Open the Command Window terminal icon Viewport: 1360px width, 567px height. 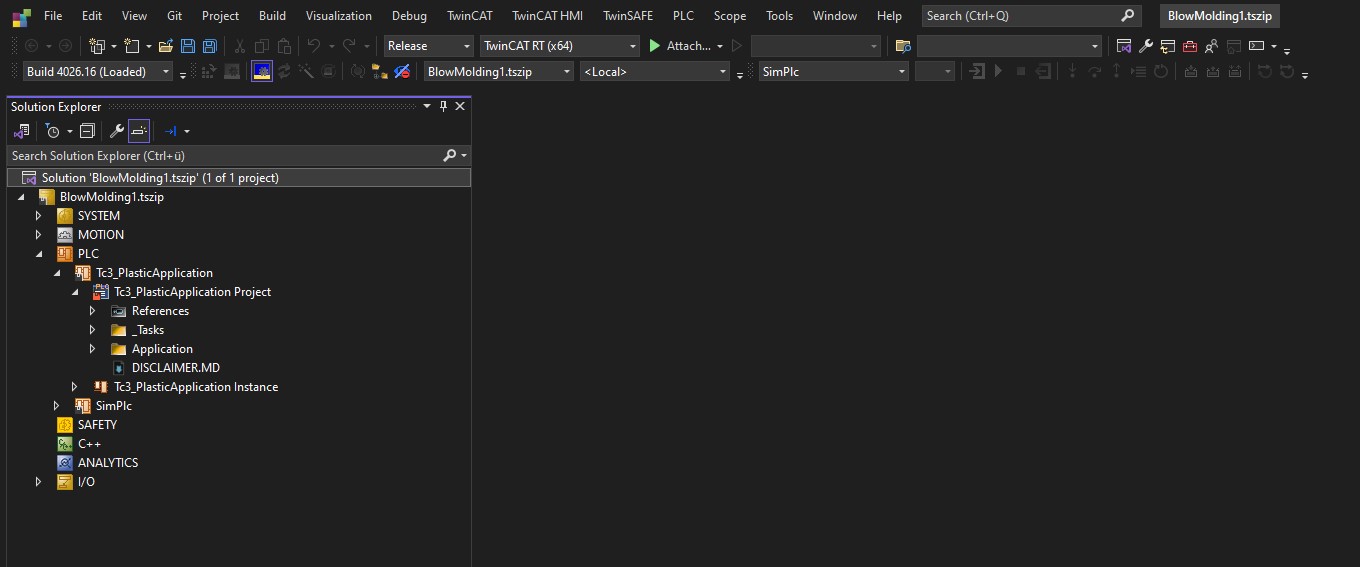pyautogui.click(x=1257, y=46)
